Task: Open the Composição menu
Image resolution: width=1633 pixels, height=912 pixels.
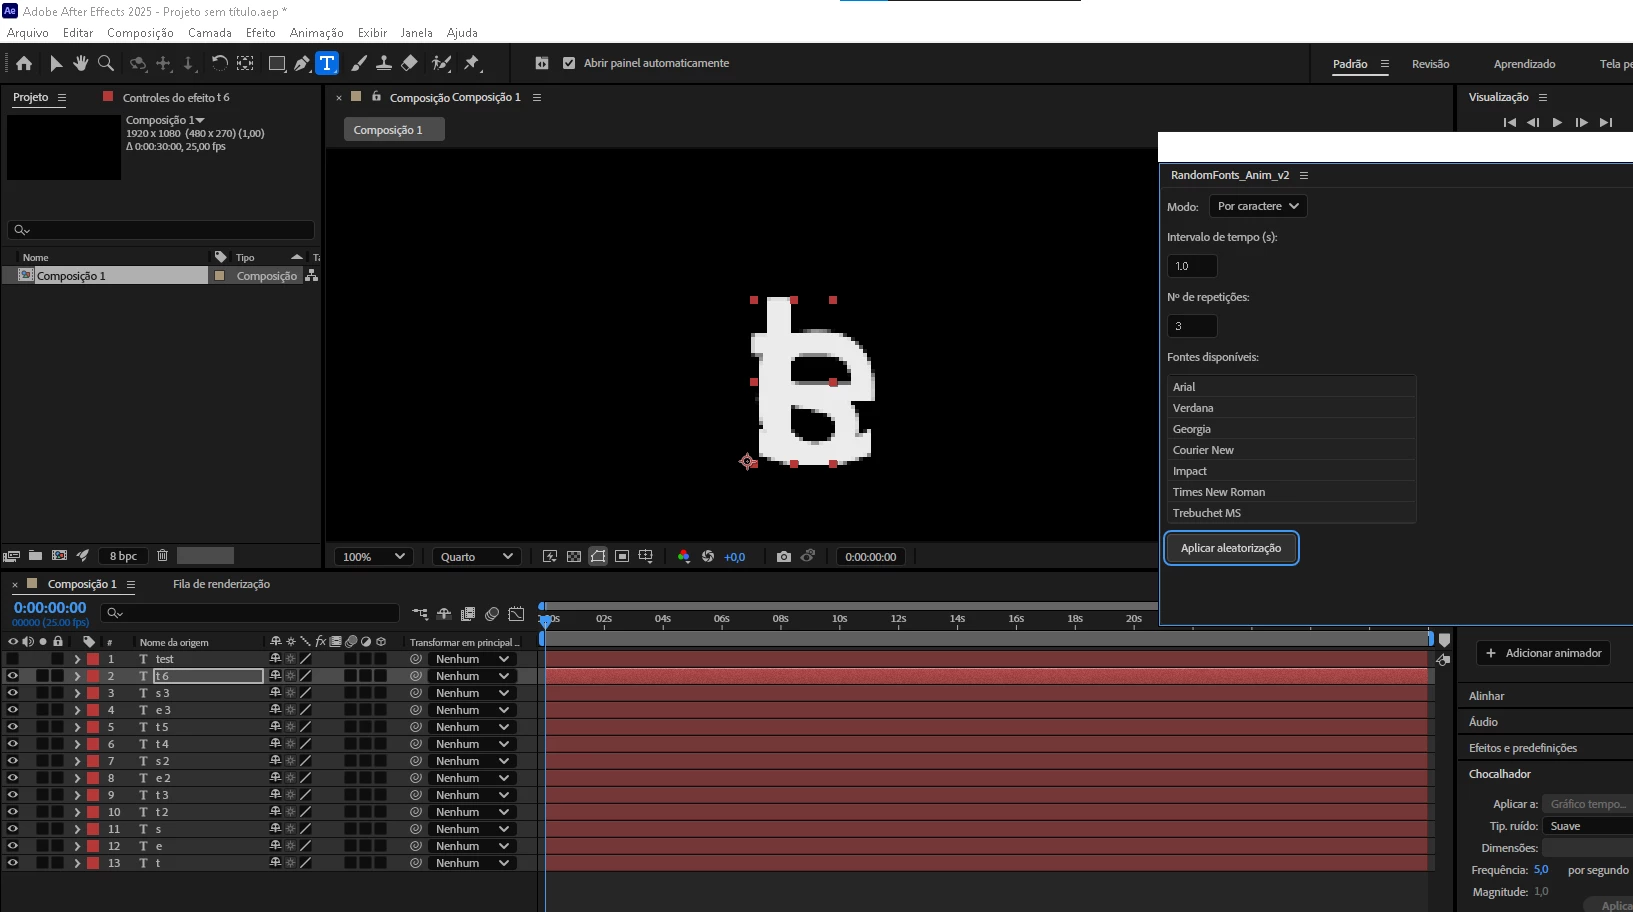Action: click(x=140, y=33)
